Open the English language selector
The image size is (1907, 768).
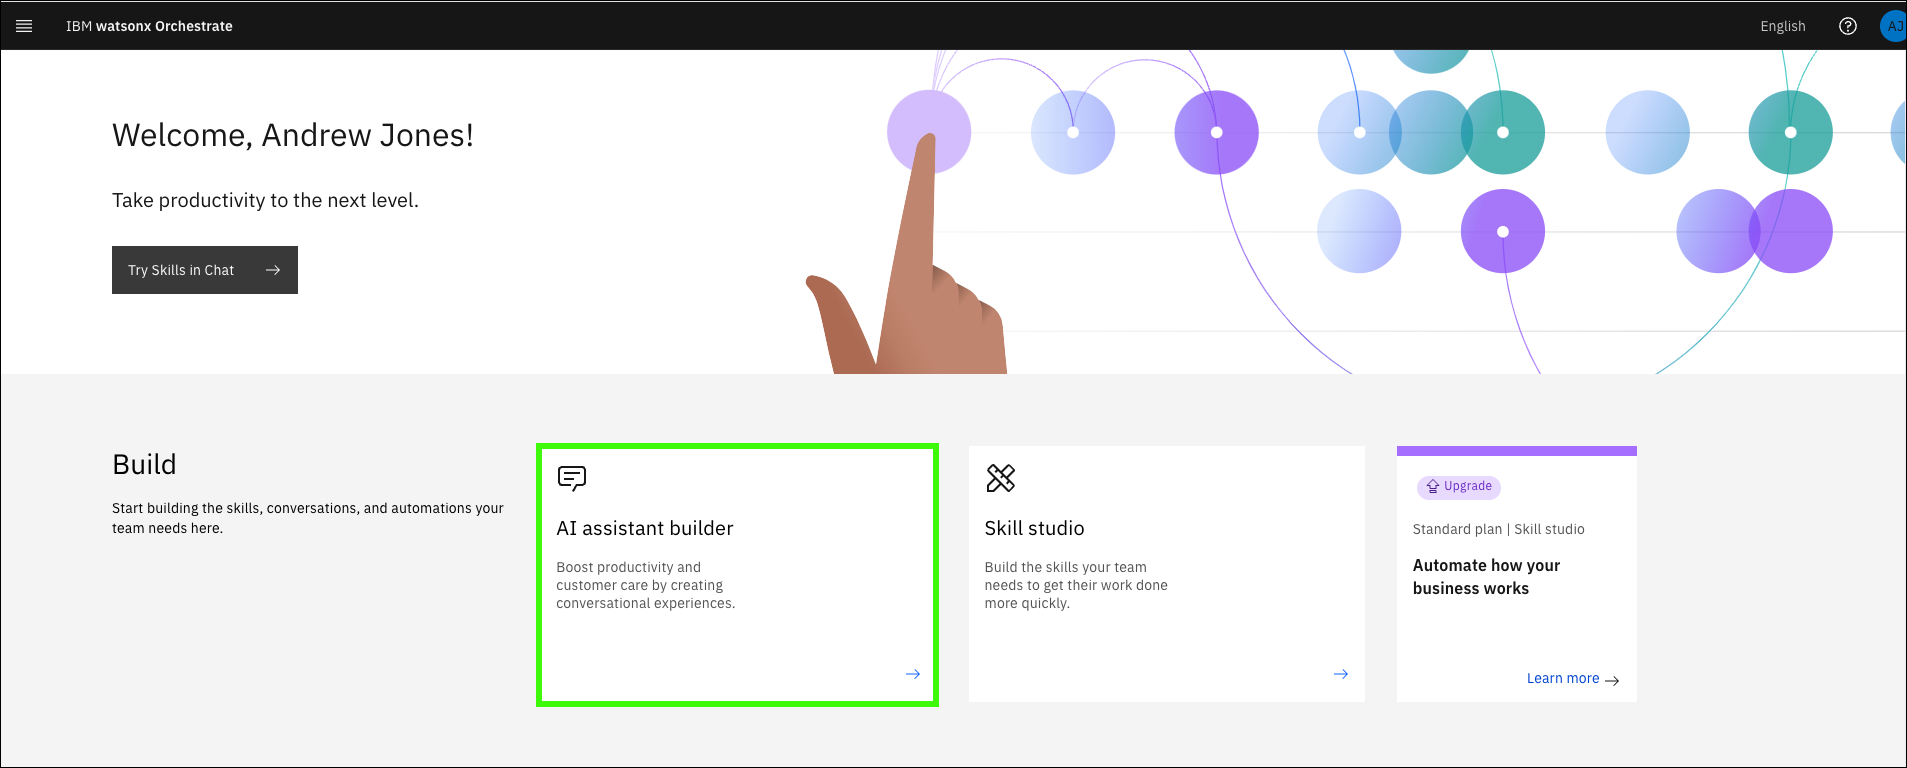(x=1782, y=26)
